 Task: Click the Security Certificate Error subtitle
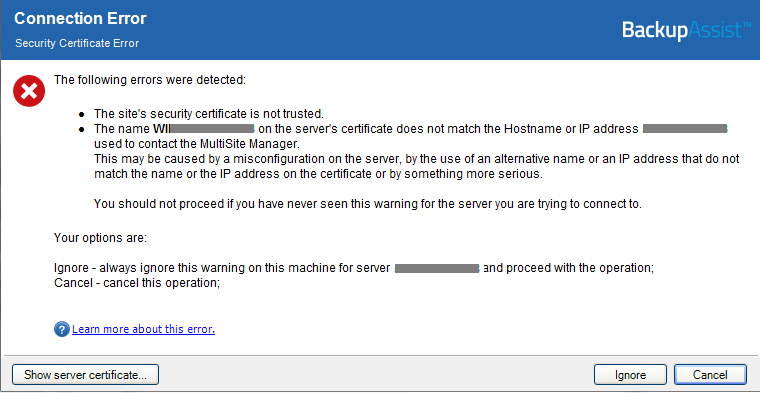click(77, 43)
